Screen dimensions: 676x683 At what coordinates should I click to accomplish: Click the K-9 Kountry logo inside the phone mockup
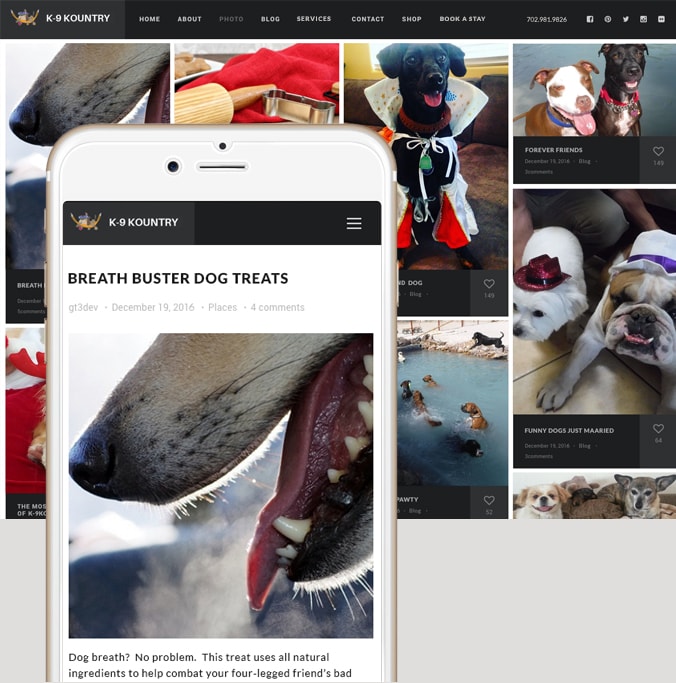[x=125, y=222]
